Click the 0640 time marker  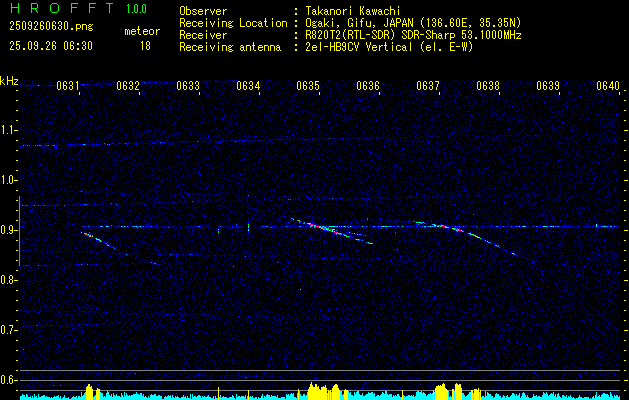coord(608,86)
